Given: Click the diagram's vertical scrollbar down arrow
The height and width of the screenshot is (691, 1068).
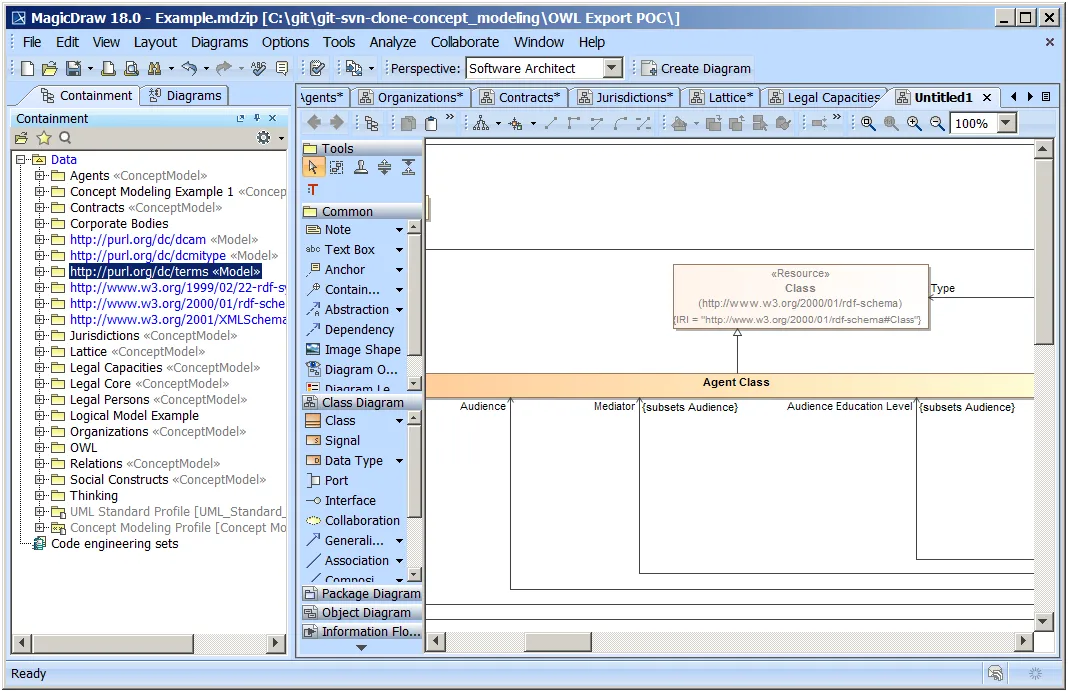Looking at the screenshot, I should pos(1043,620).
